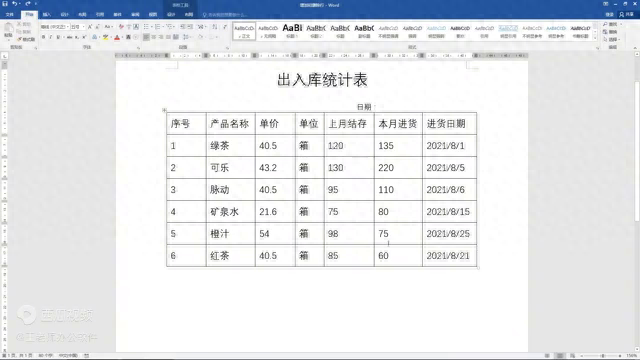Toggle strikethrough formatting

[x=69, y=37]
